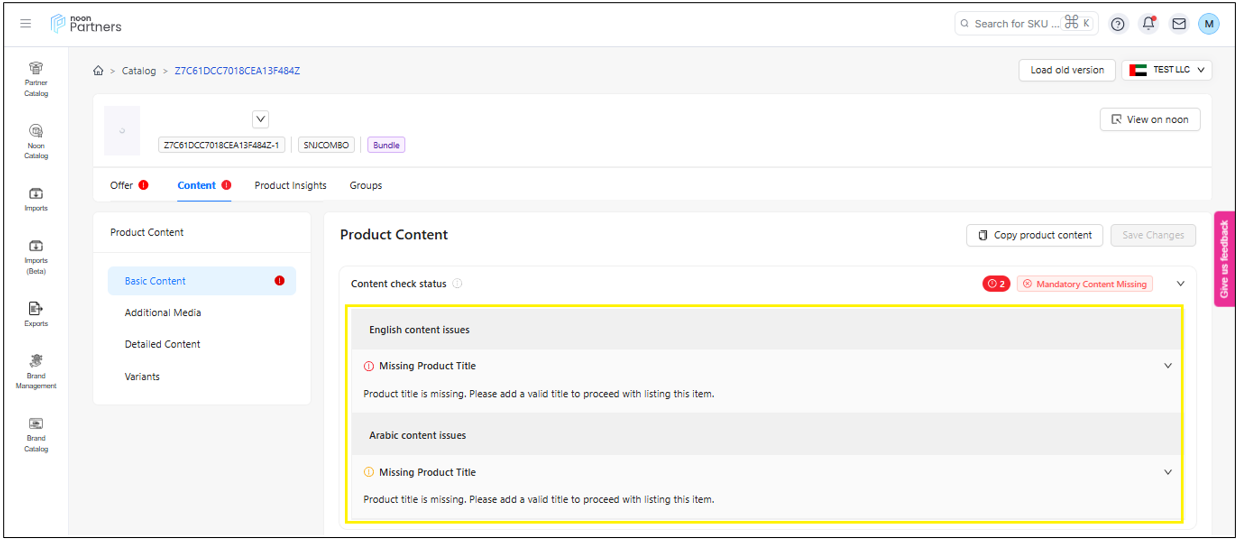Open the mail messages icon

[x=1179, y=24]
